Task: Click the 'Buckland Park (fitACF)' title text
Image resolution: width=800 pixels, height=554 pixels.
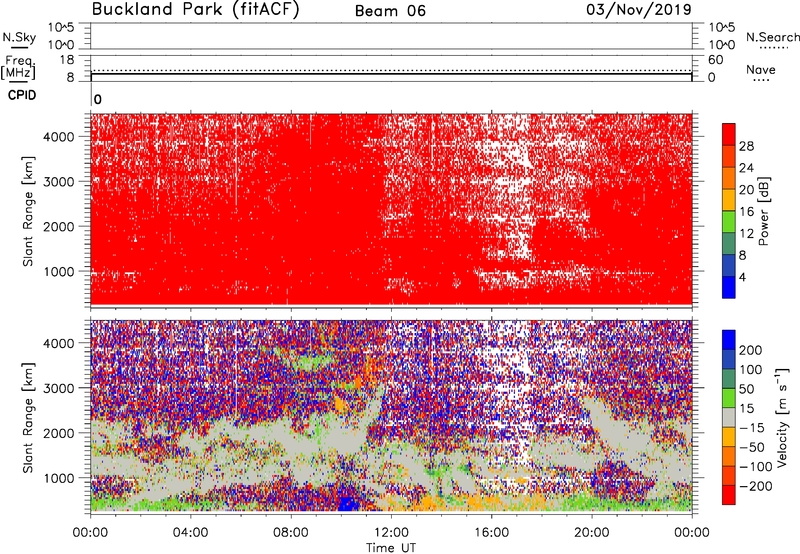Action: 195,10
